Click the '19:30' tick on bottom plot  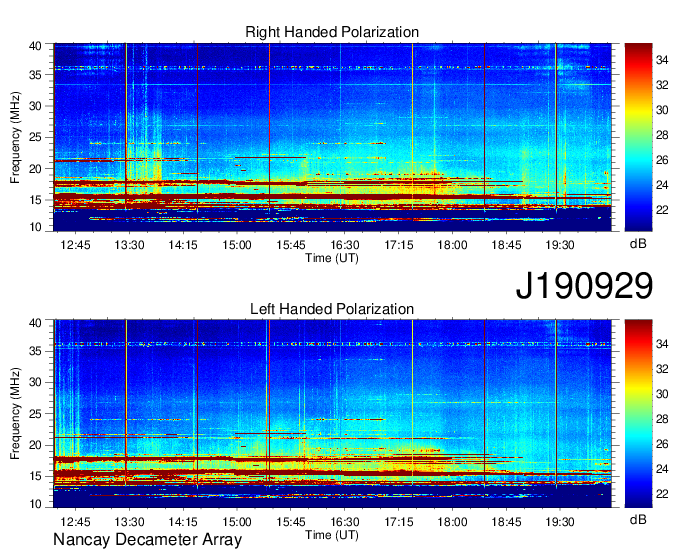click(560, 522)
